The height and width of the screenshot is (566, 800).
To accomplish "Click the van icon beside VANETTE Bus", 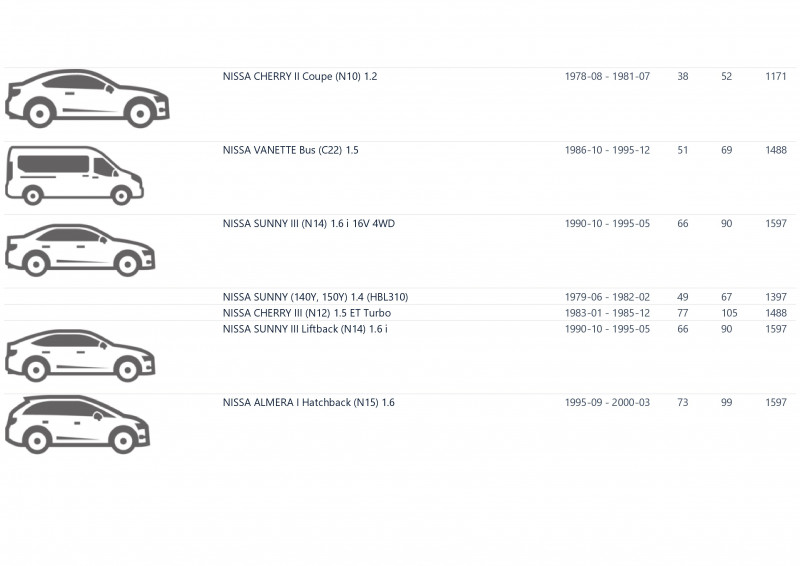I will tap(74, 176).
